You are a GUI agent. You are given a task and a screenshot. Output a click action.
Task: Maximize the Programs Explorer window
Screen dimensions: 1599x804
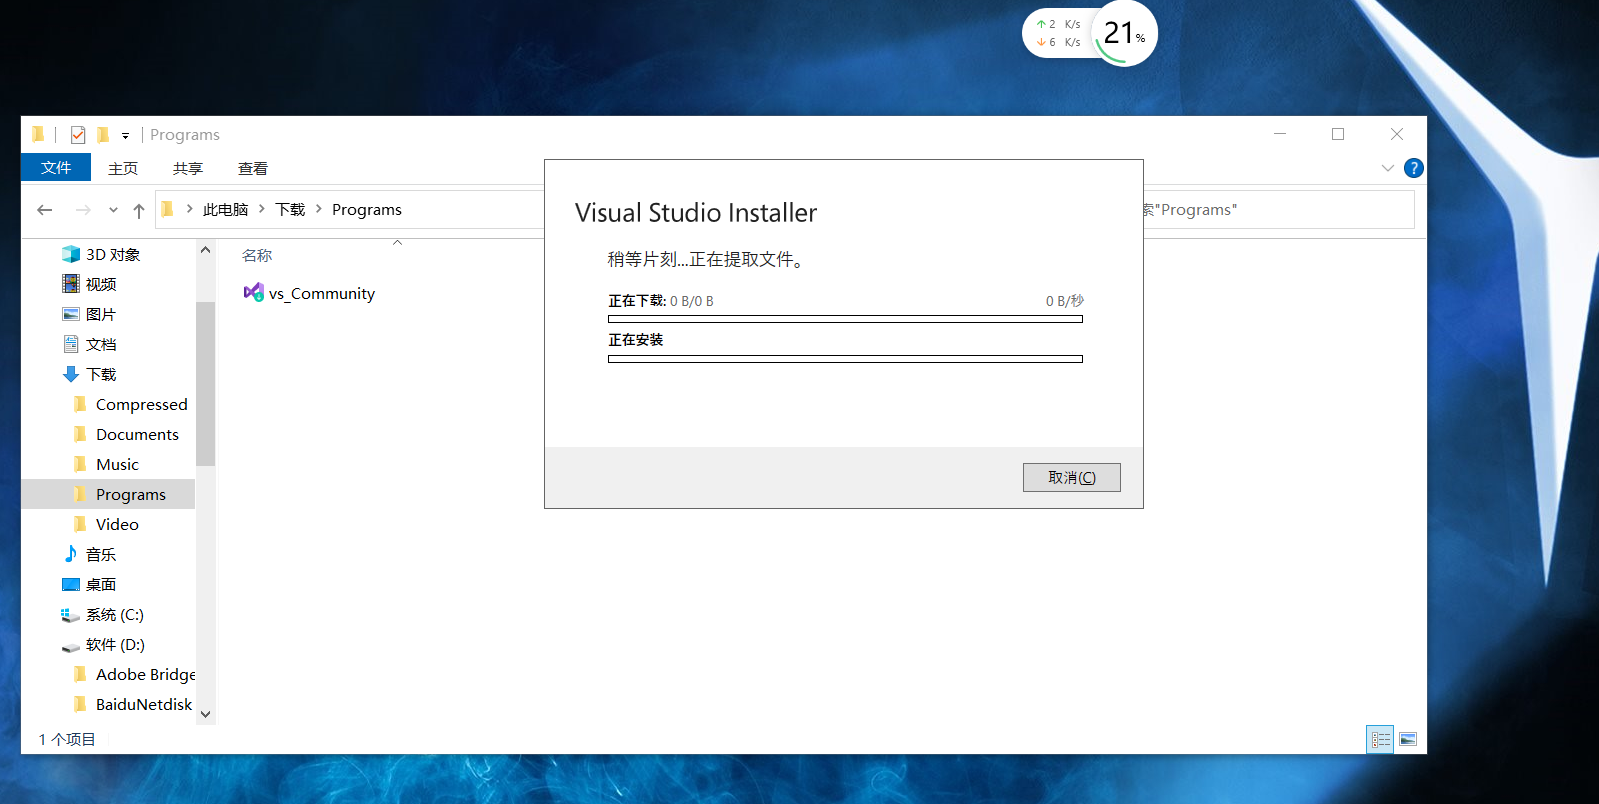coord(1338,134)
